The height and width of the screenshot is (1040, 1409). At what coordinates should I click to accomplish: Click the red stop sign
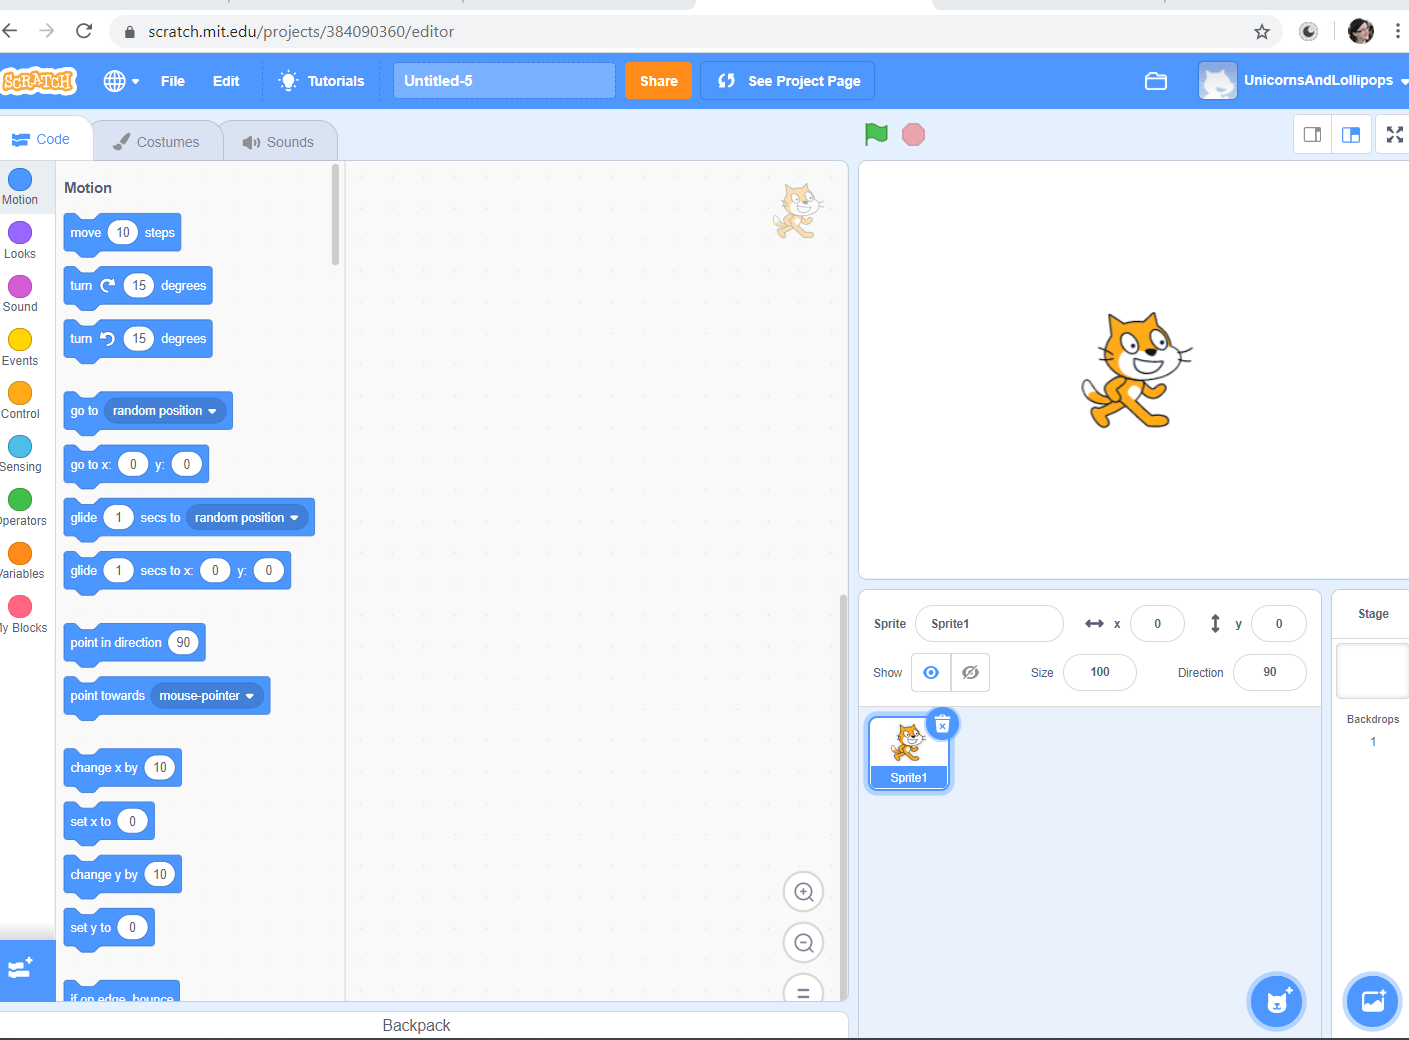click(x=912, y=133)
